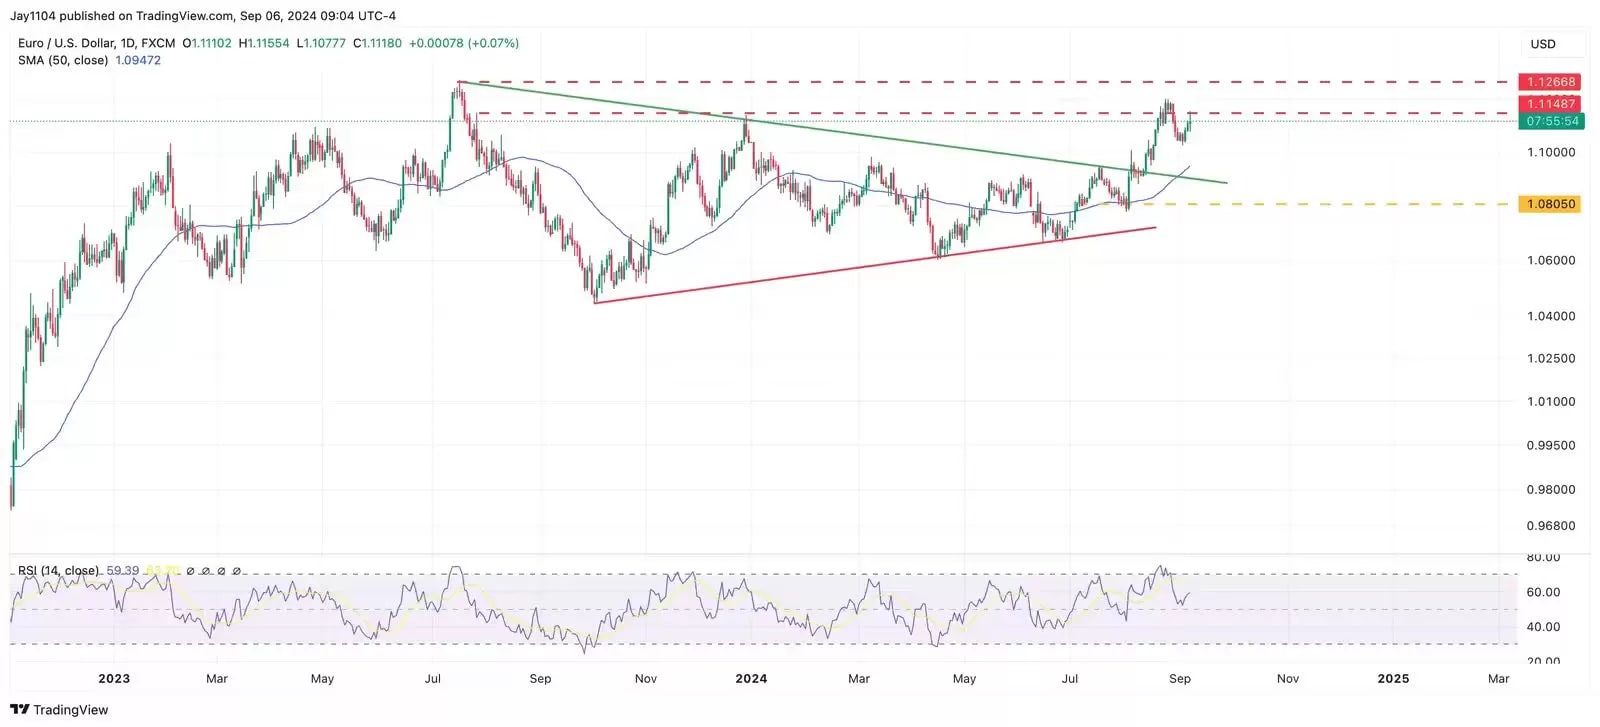Click the close value C1.11180

(378, 43)
